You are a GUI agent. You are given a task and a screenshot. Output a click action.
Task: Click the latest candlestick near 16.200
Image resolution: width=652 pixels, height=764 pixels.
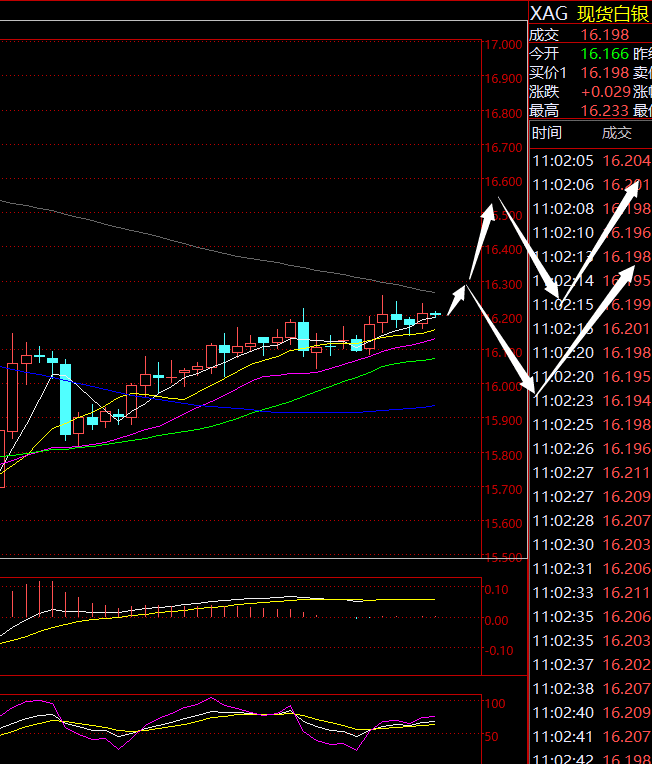(436, 315)
